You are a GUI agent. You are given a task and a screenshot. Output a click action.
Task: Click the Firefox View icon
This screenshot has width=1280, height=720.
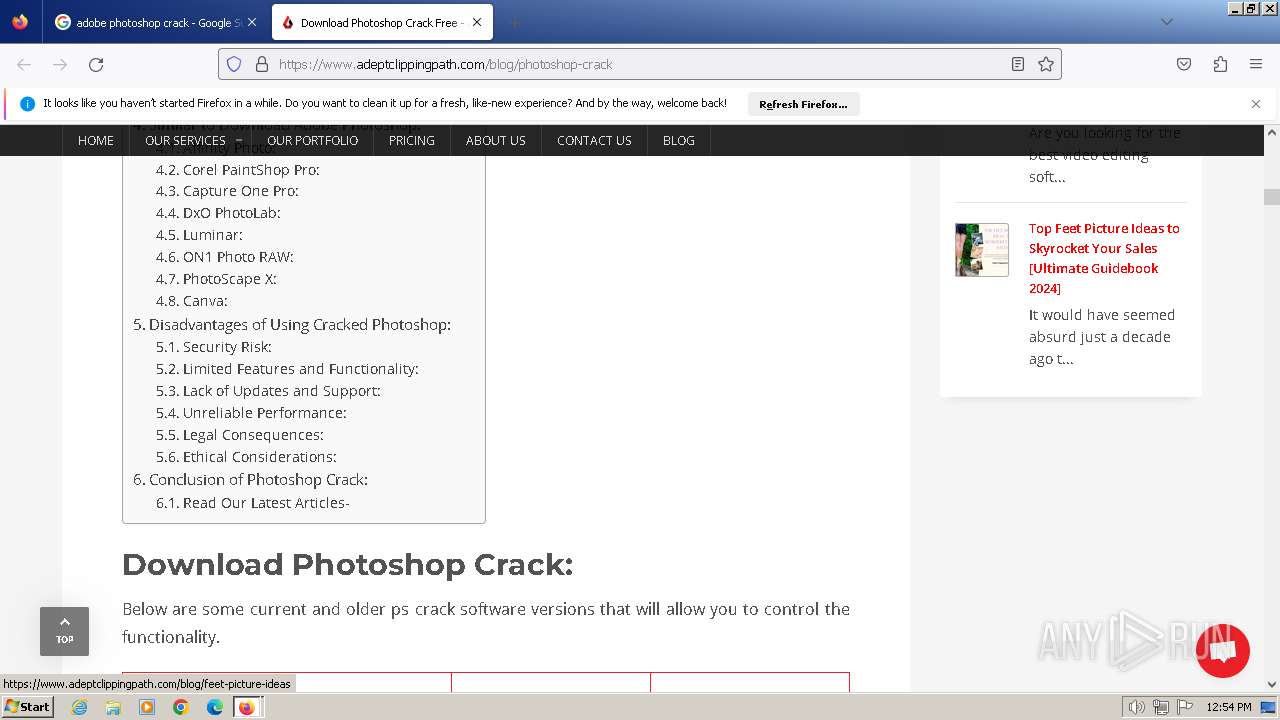coord(20,22)
